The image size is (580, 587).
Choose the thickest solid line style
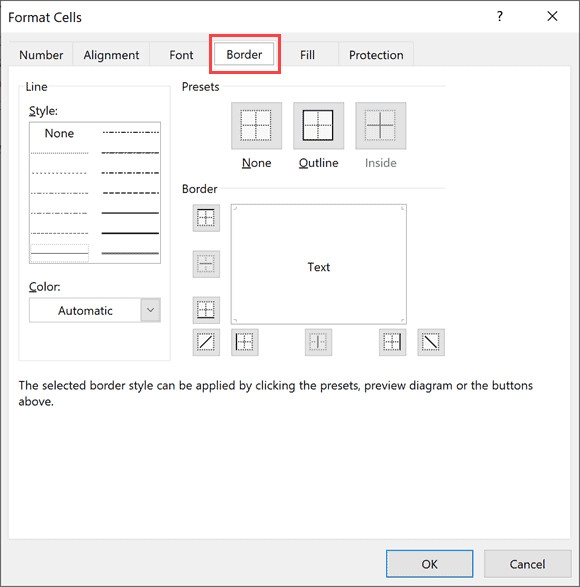(x=130, y=233)
